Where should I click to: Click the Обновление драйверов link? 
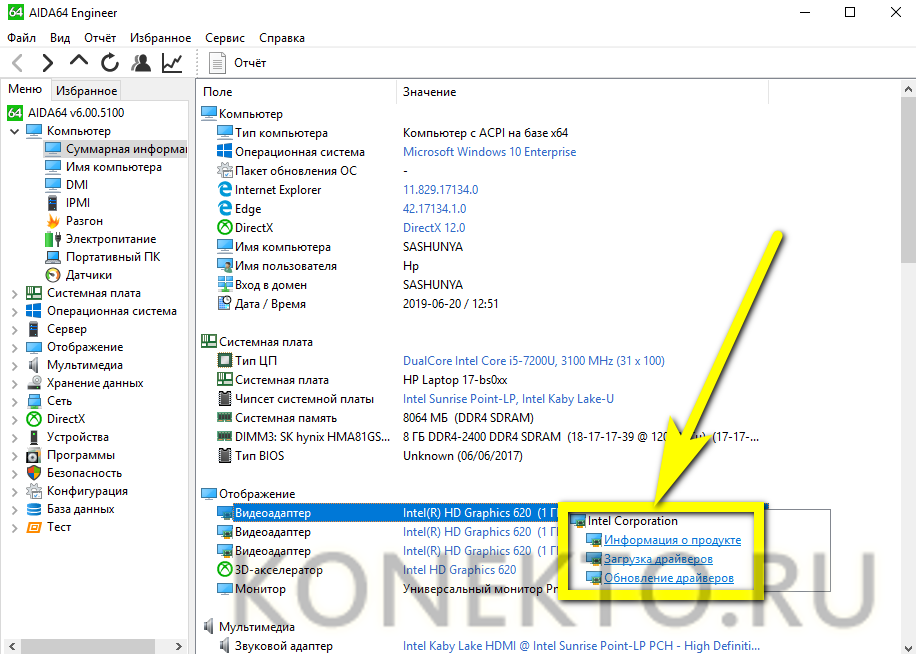click(x=668, y=578)
